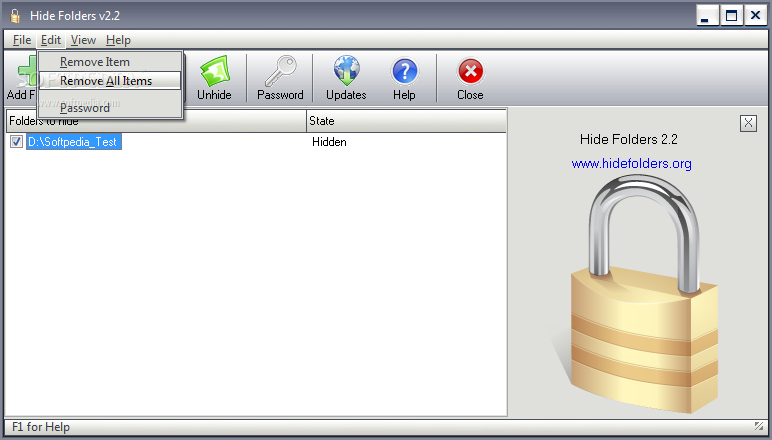Open the Password key toolbar icon

coord(280,71)
